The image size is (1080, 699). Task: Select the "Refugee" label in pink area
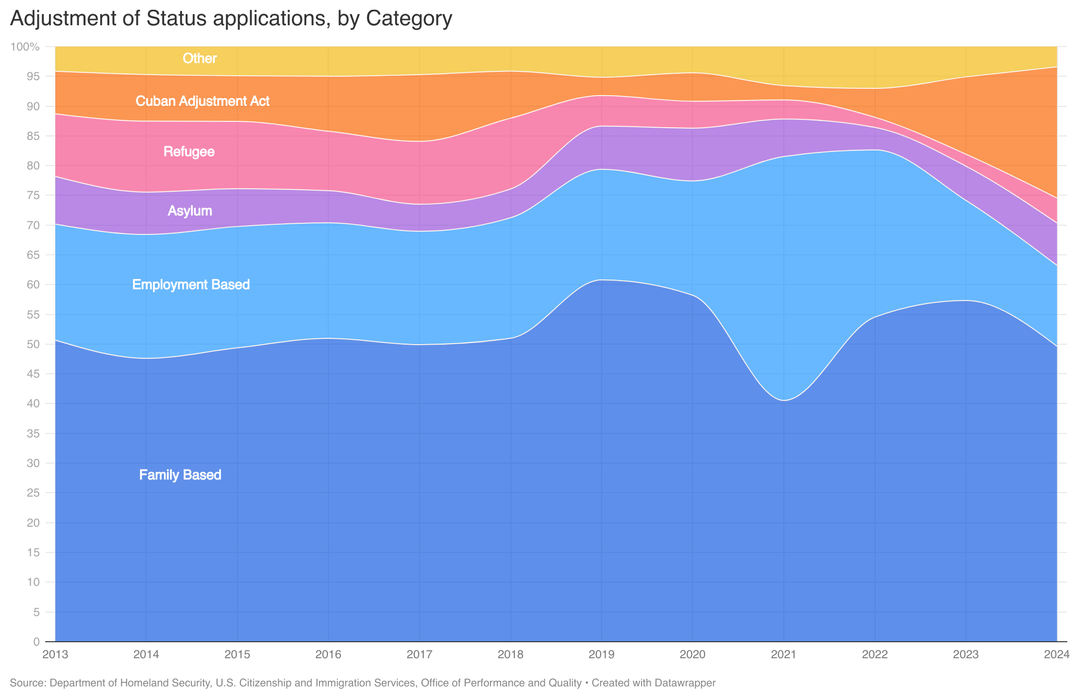[189, 152]
